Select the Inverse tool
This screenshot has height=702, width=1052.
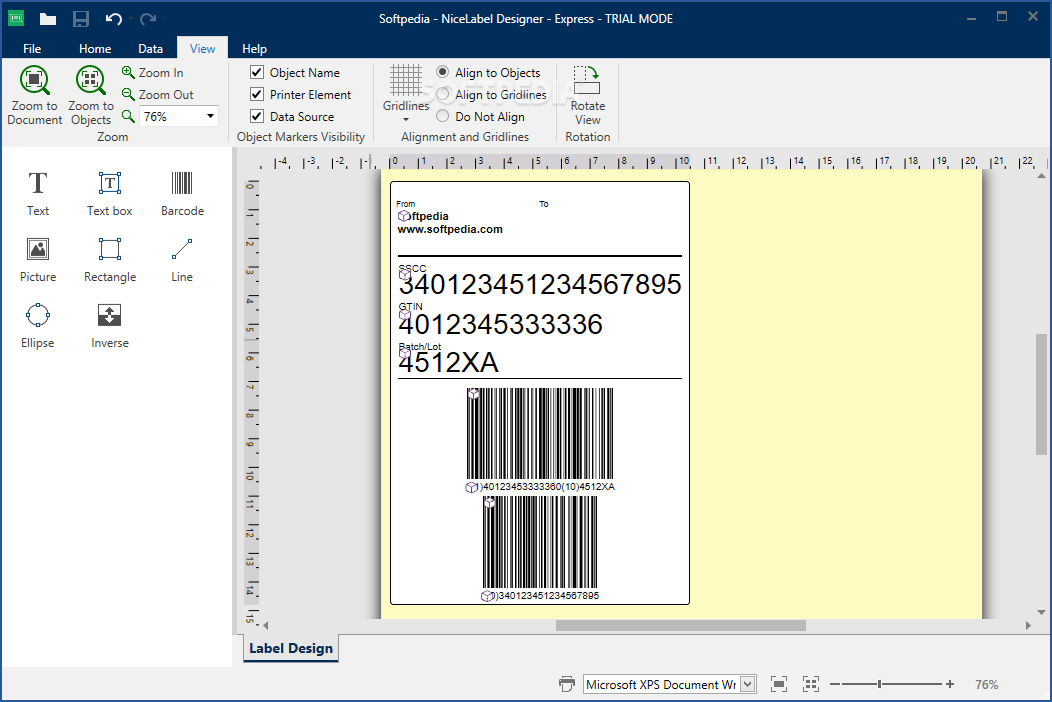109,325
